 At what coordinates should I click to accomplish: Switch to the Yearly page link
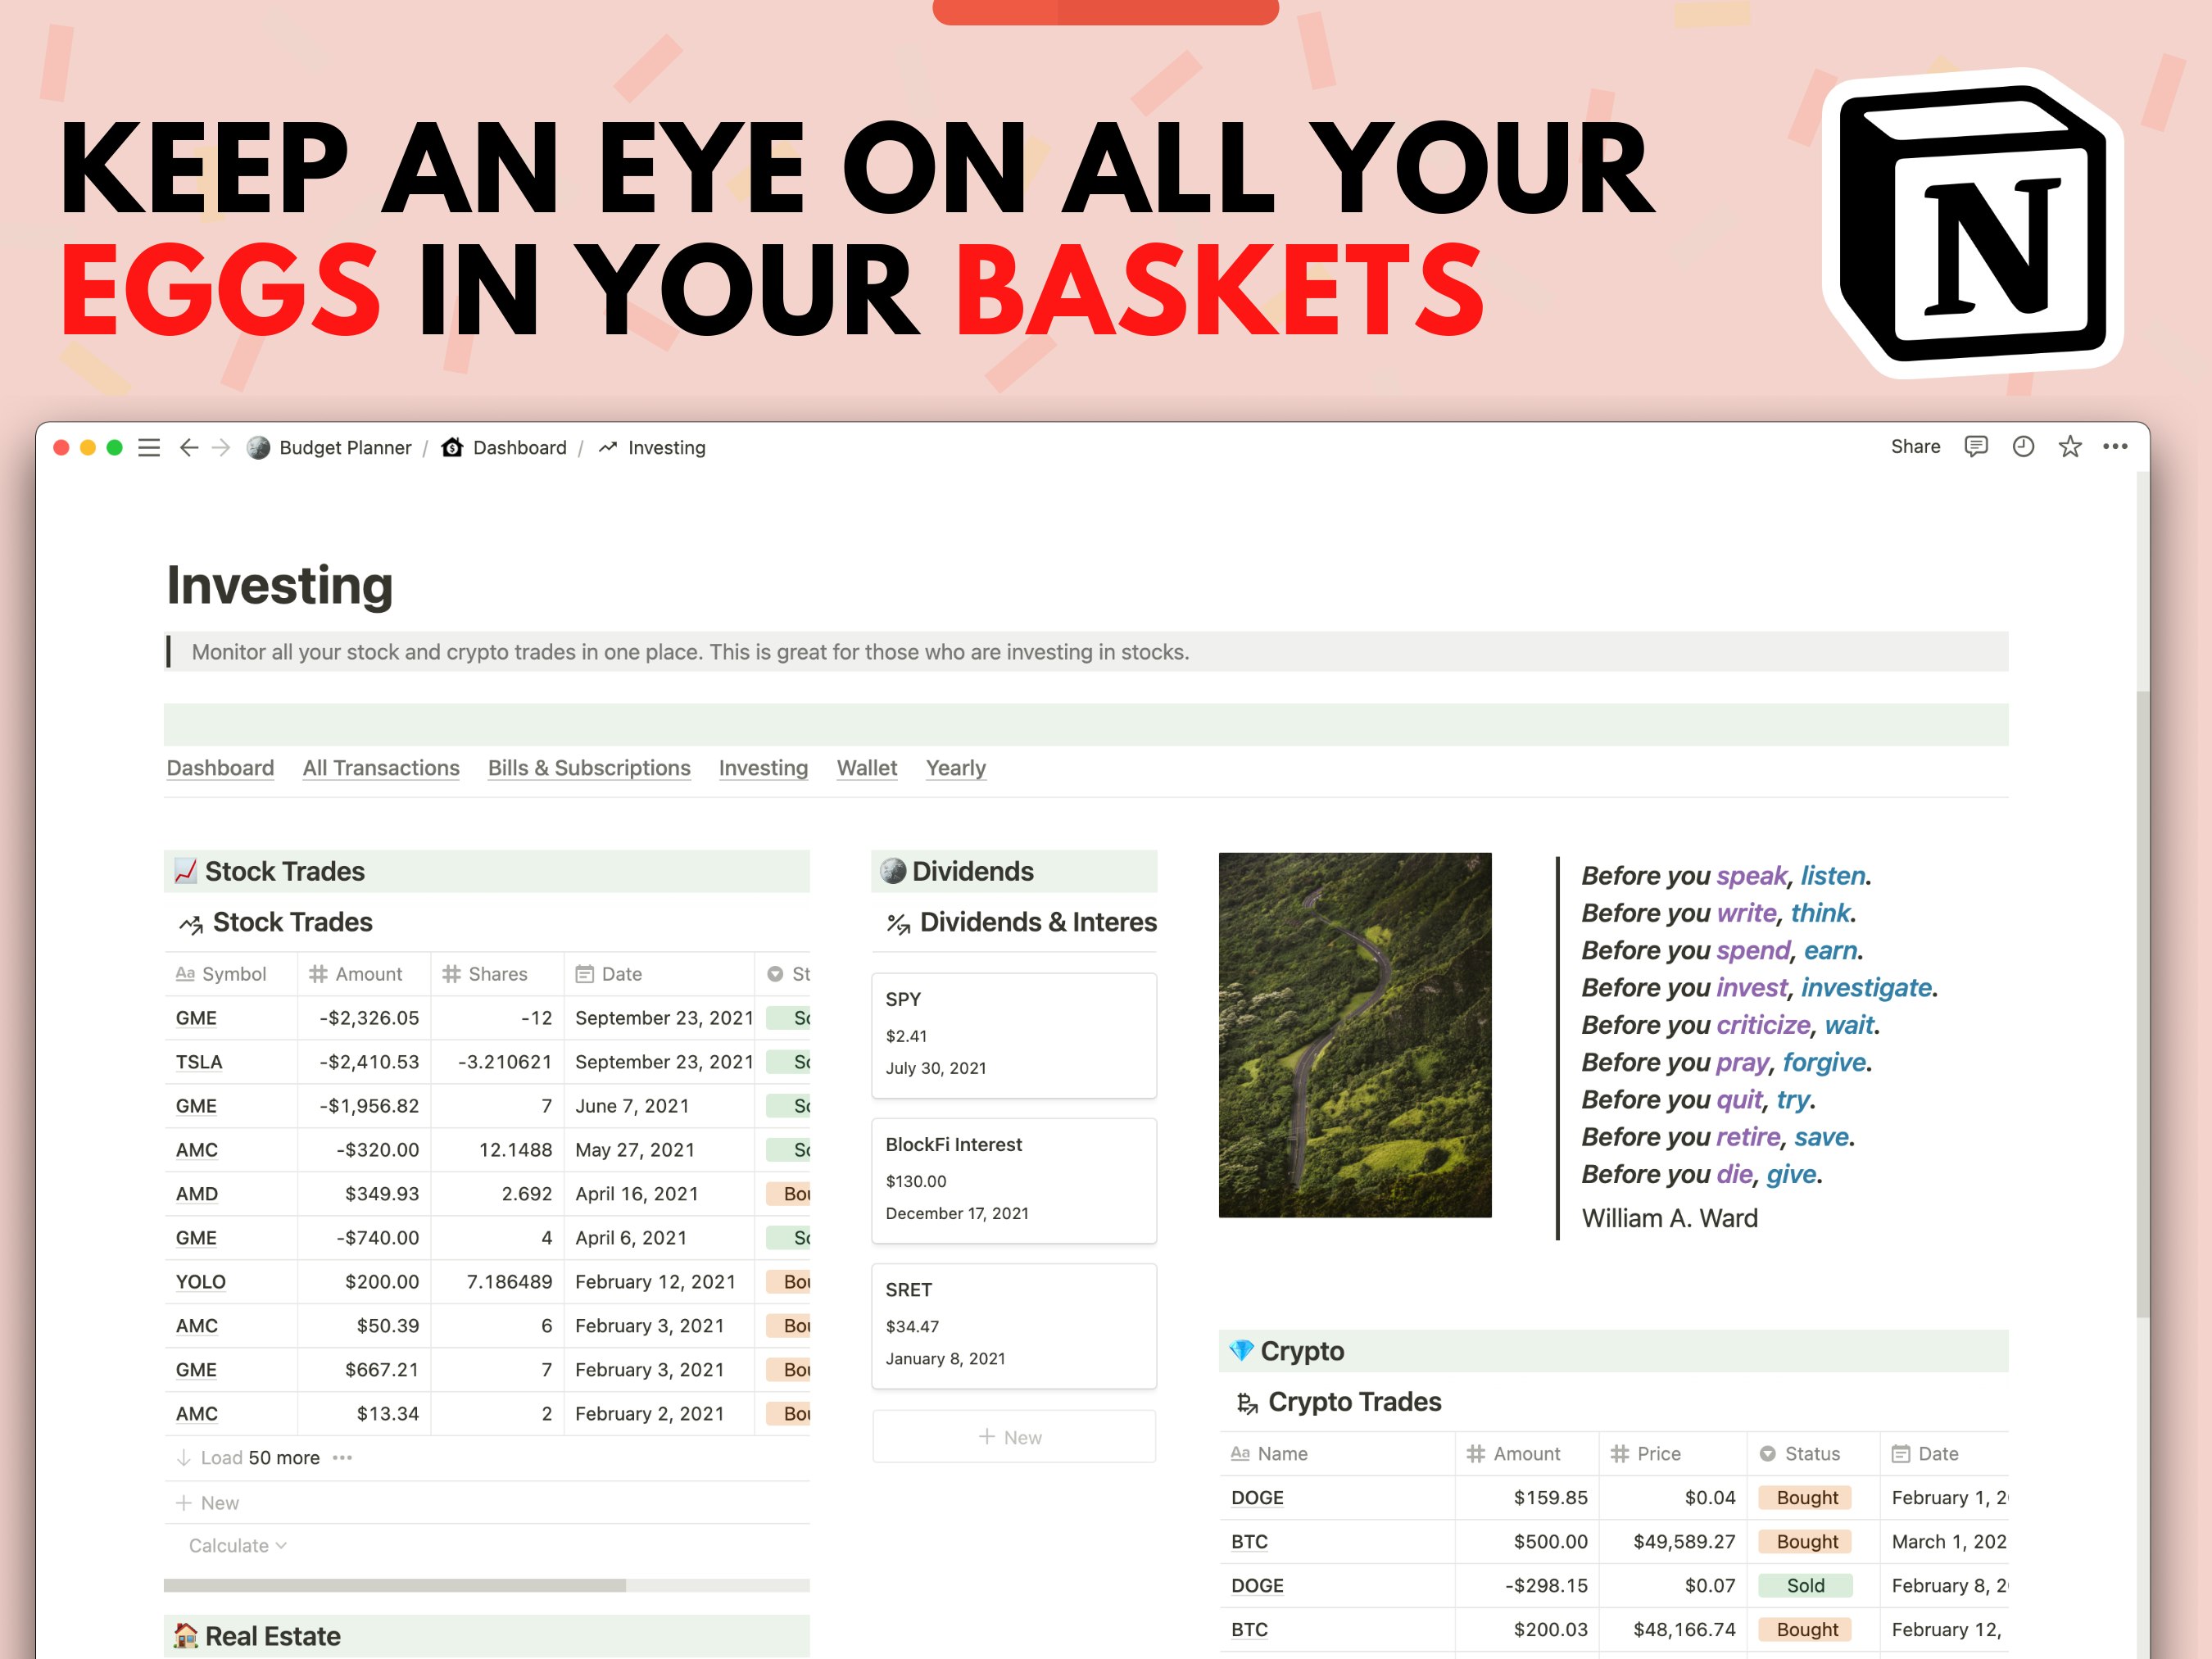[x=955, y=767]
